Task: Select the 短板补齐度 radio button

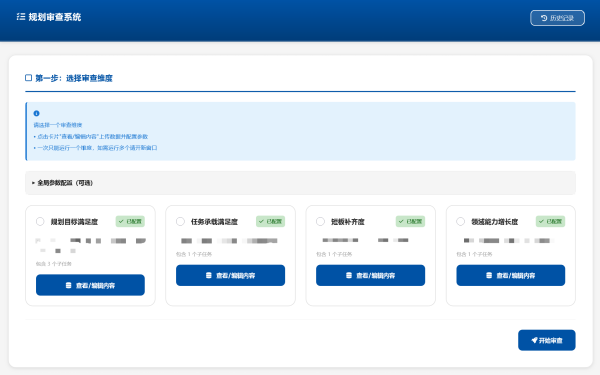Action: point(320,222)
